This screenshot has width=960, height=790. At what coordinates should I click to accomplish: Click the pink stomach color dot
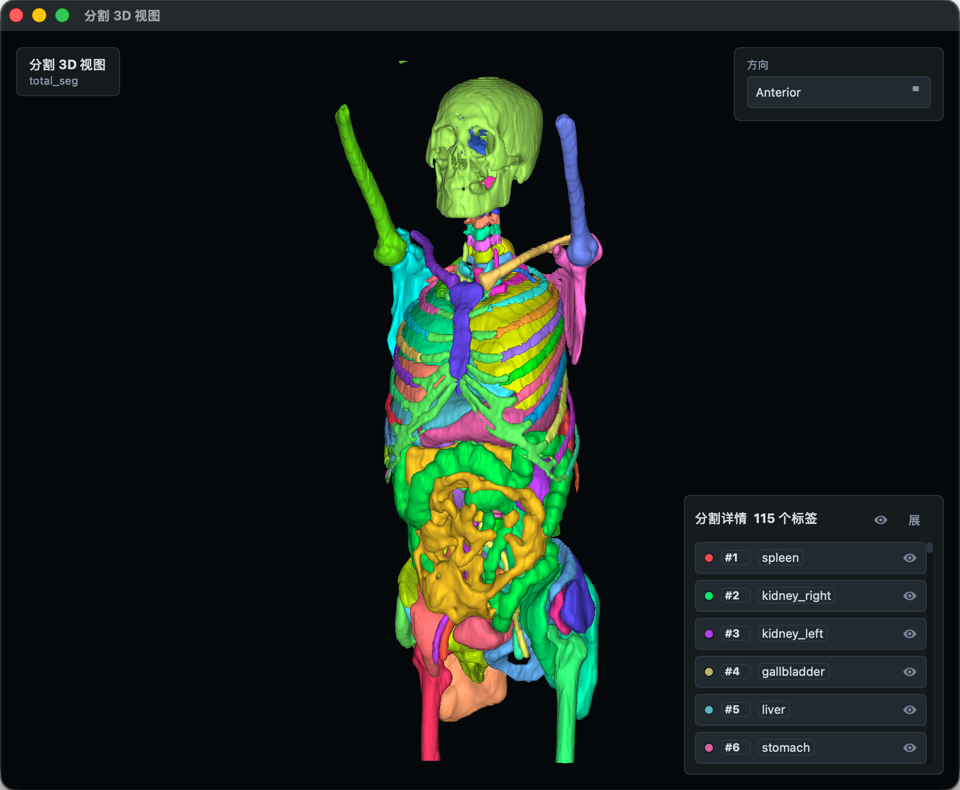pyautogui.click(x=709, y=748)
